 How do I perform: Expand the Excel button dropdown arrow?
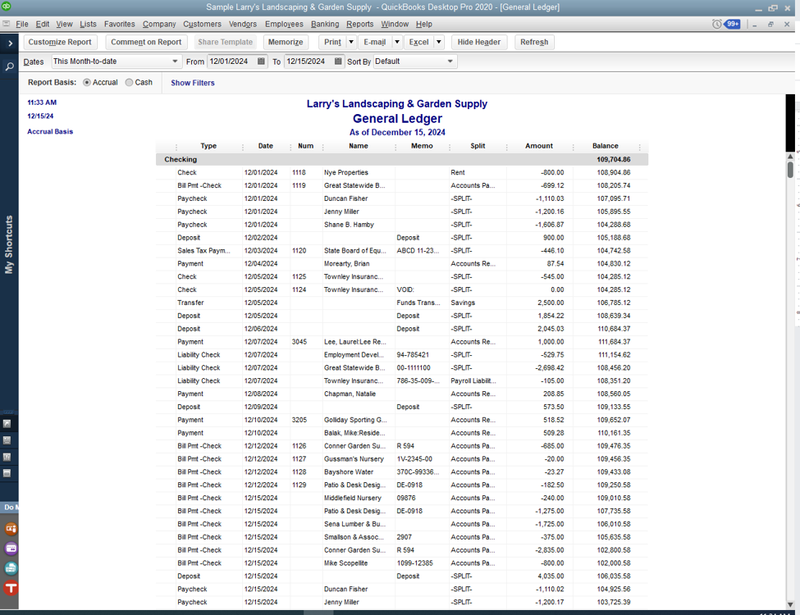tap(439, 42)
